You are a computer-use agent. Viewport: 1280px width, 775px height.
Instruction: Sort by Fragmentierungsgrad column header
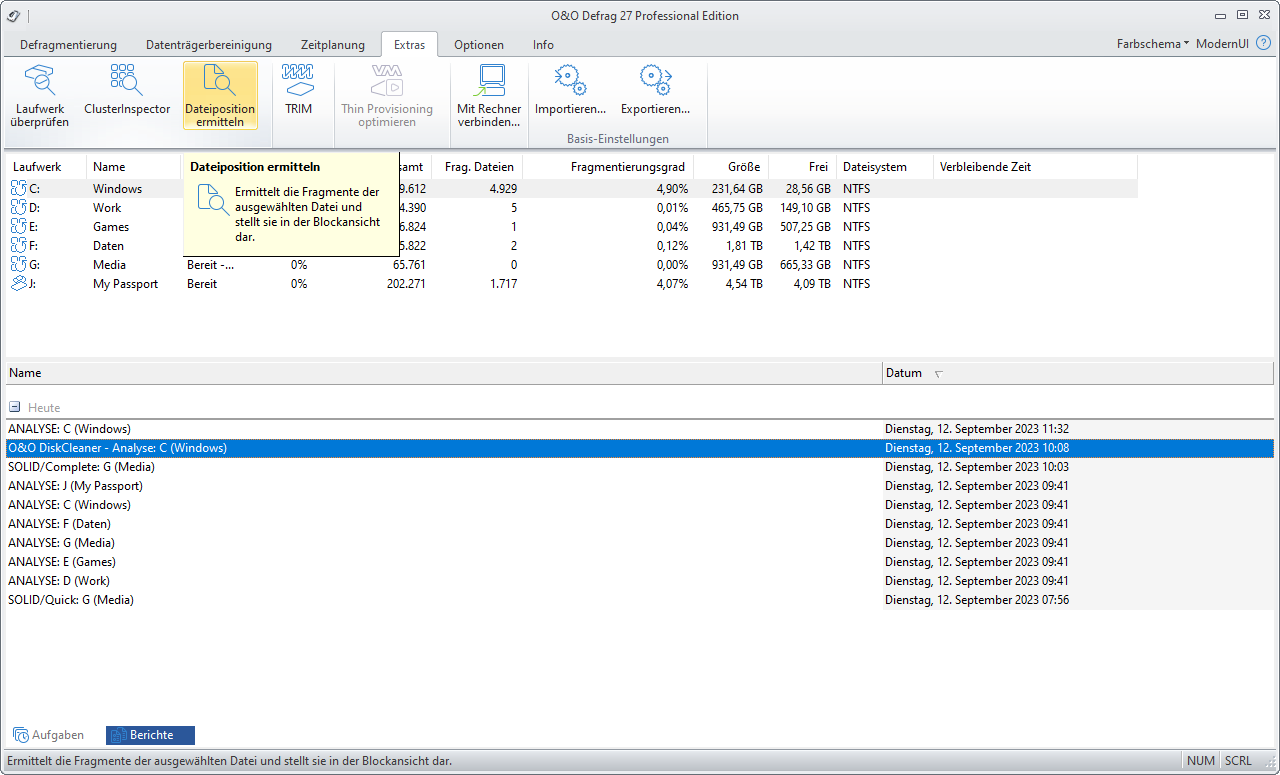coord(608,167)
